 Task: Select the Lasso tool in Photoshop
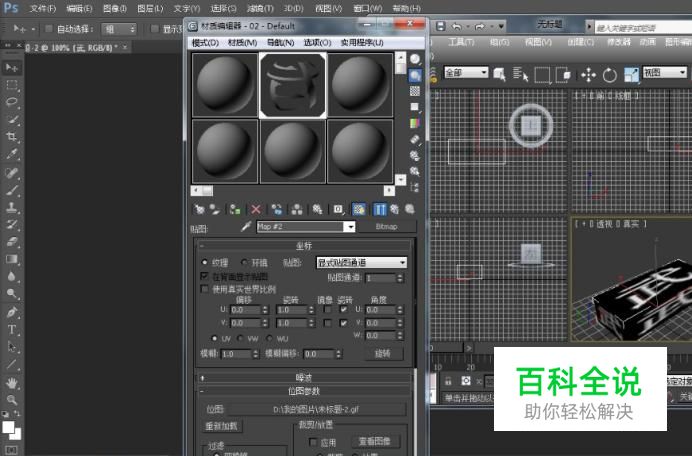point(12,102)
